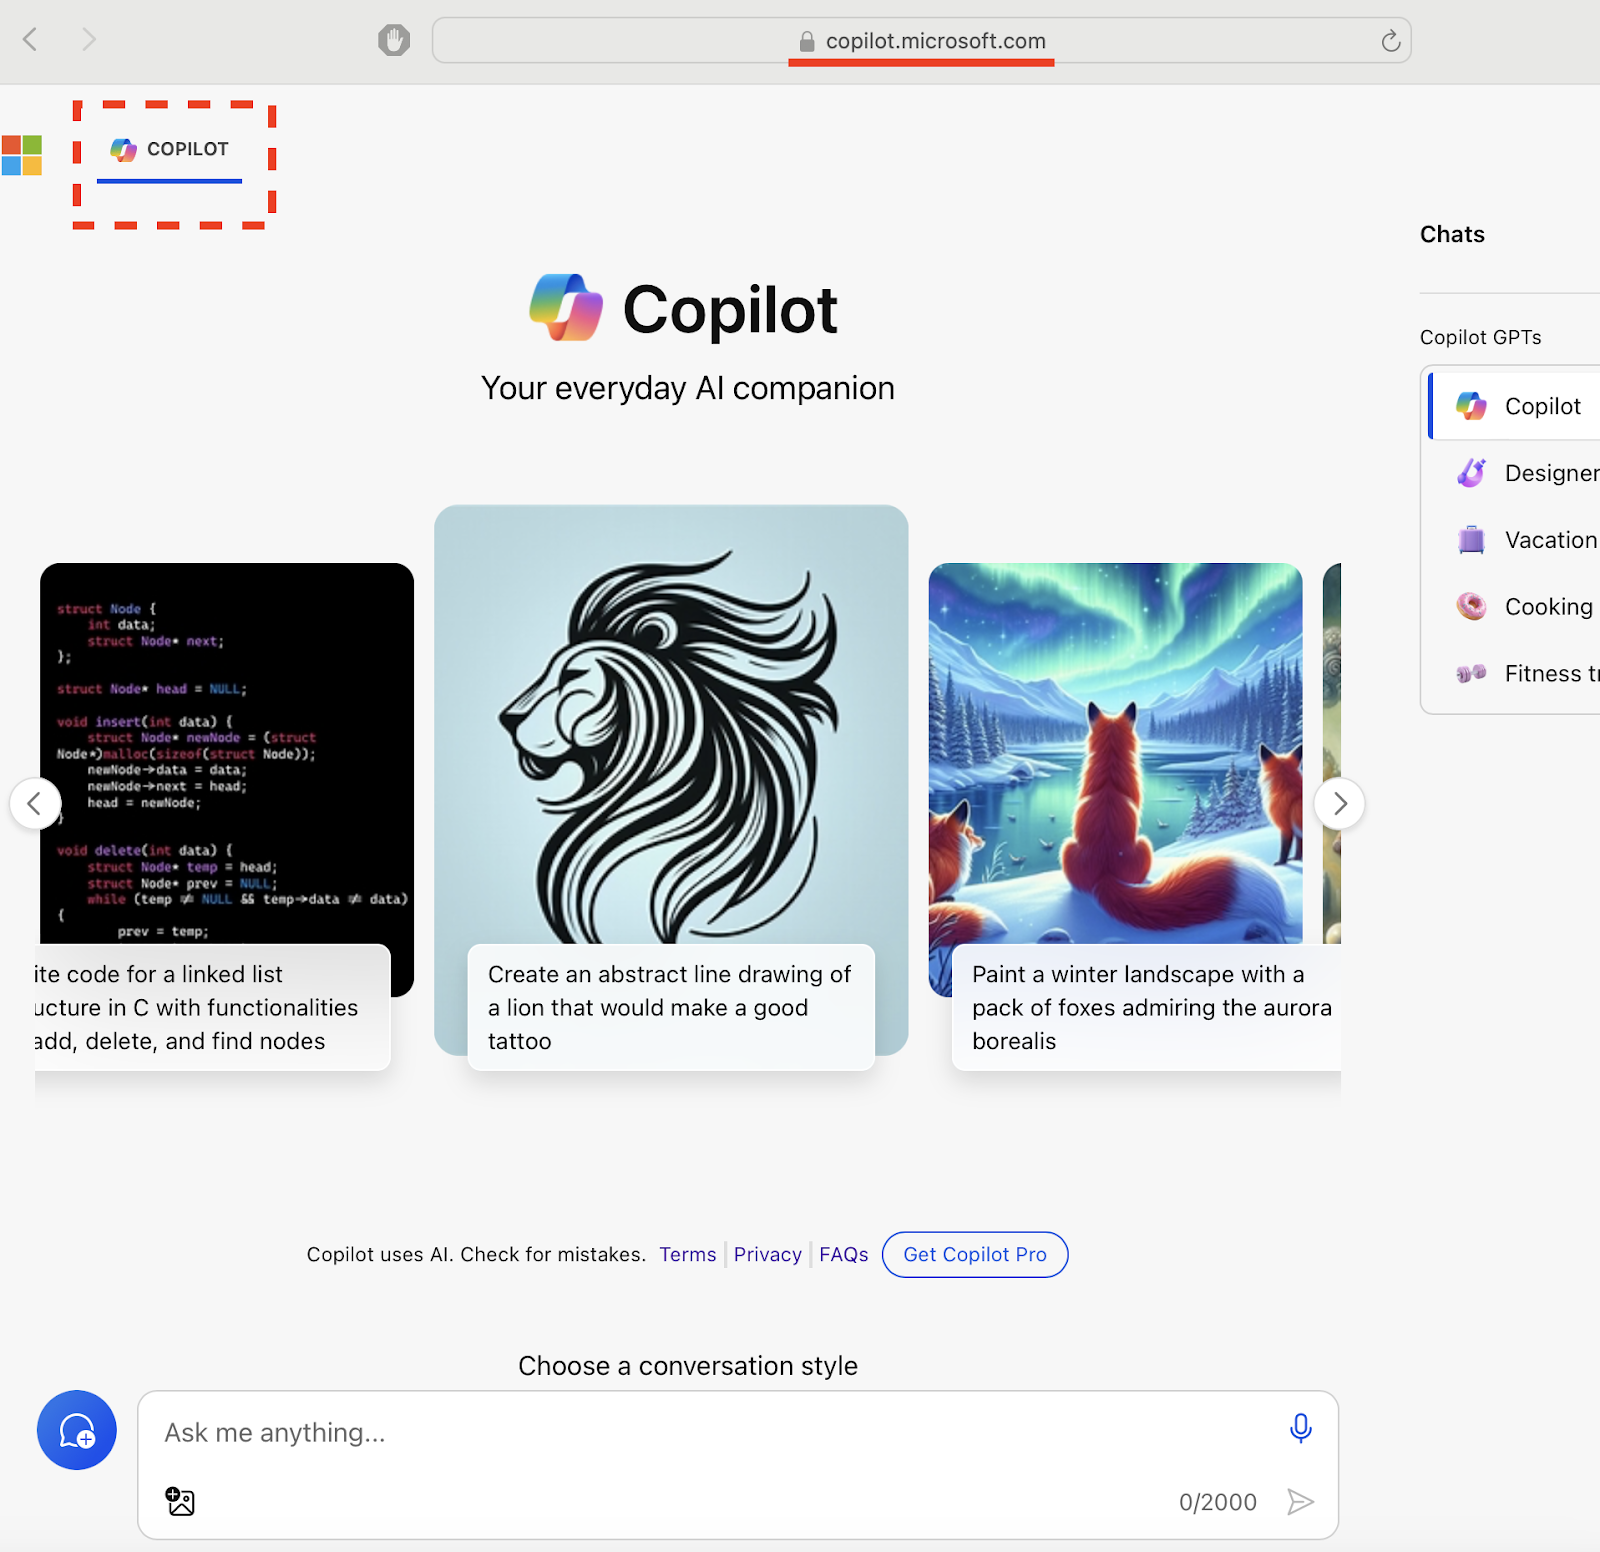Viewport: 1600px width, 1552px height.
Task: Click the Vacation GPT suitcase icon
Action: (x=1471, y=540)
